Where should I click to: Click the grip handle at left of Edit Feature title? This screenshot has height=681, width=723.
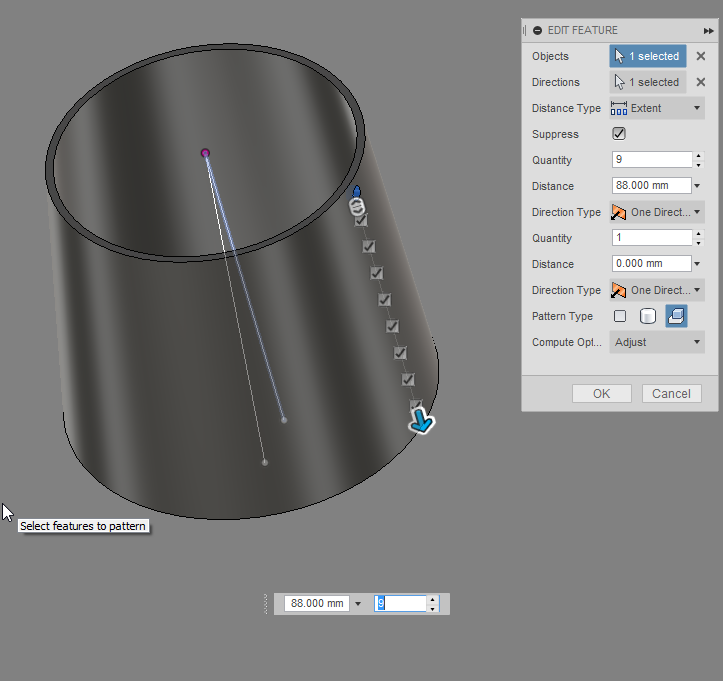(525, 30)
